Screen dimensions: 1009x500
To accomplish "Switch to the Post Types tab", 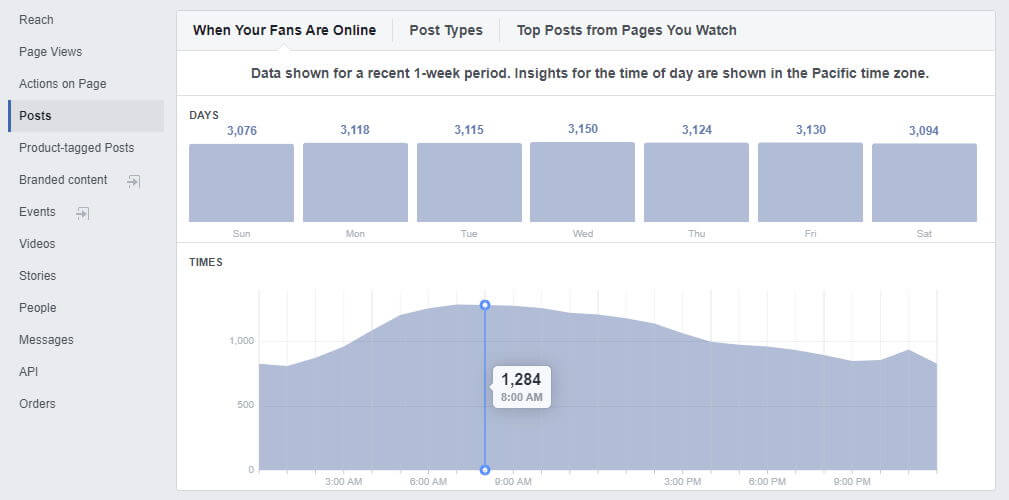I will 445,30.
